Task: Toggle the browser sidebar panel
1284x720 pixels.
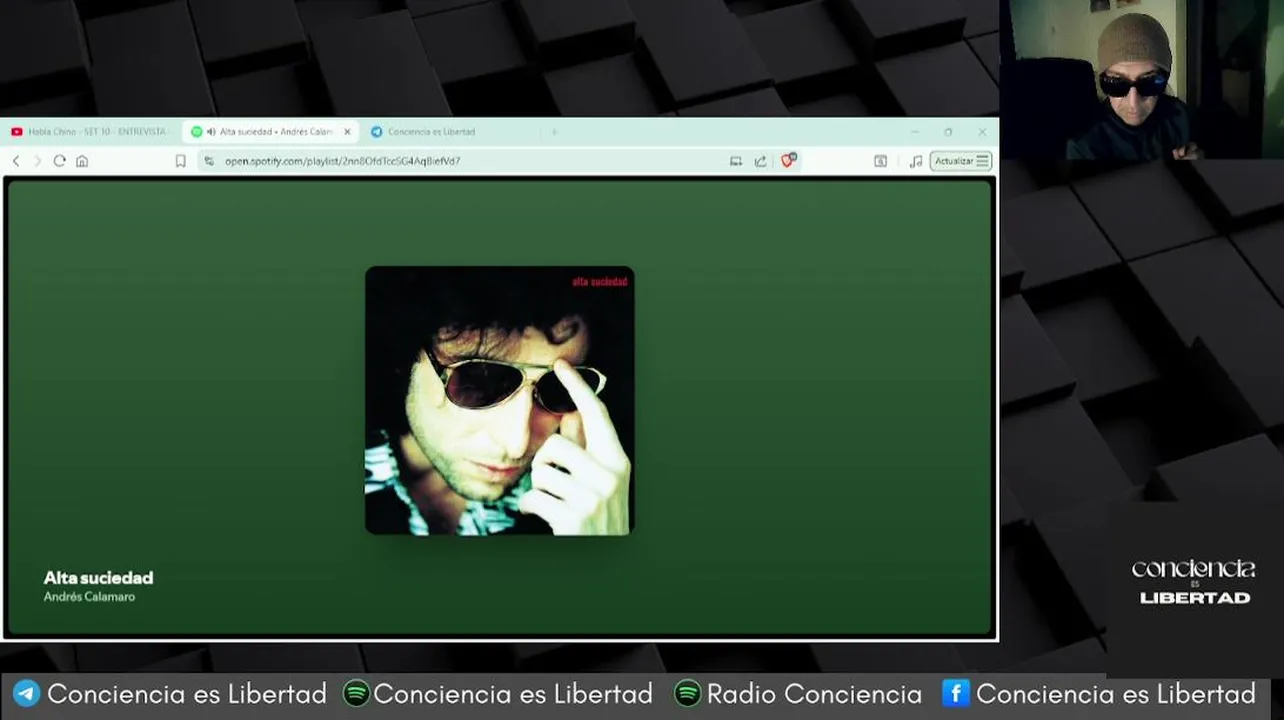Action: click(880, 161)
